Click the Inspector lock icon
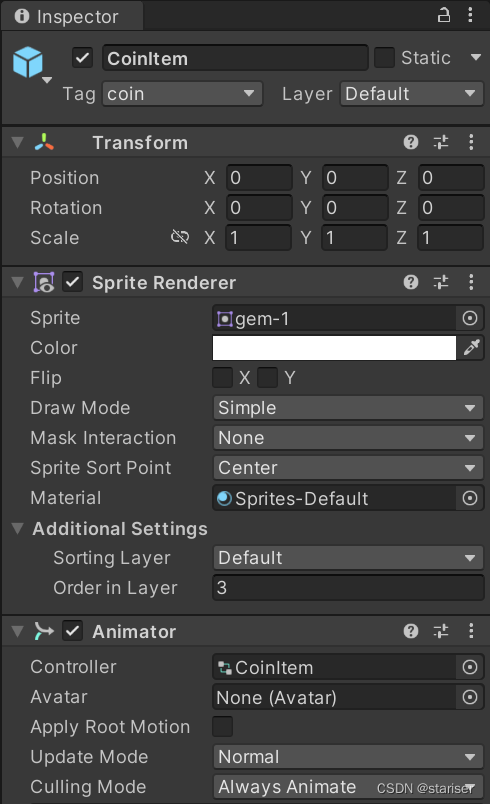This screenshot has width=490, height=804. point(443,15)
